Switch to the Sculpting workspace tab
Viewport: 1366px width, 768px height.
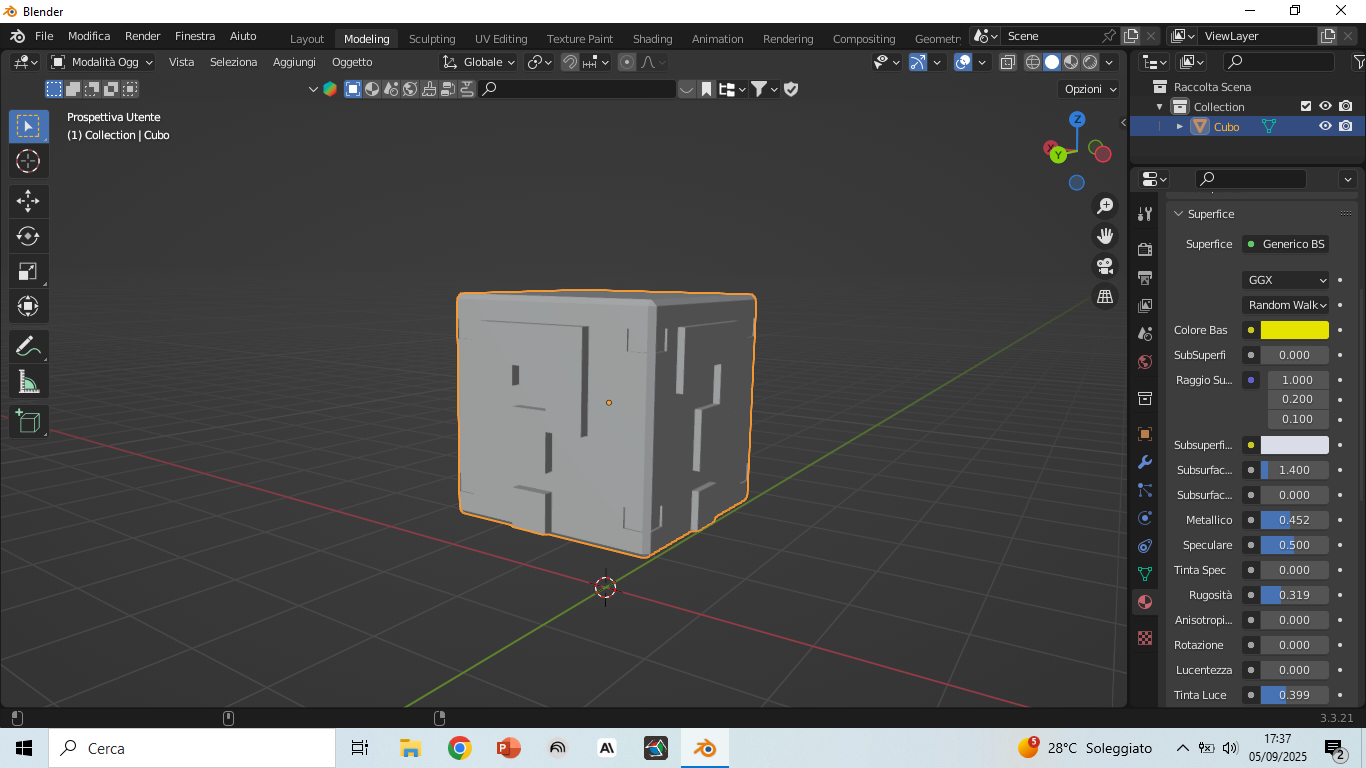pos(432,39)
